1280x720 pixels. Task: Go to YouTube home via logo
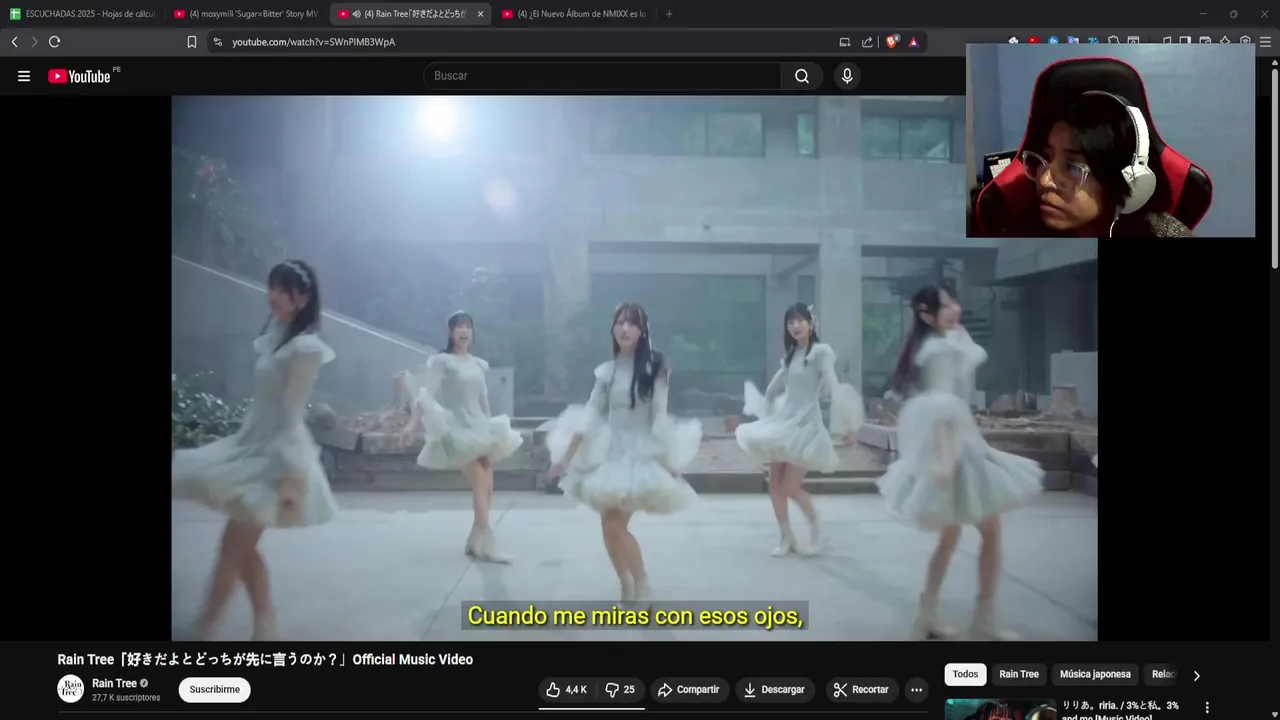79,76
